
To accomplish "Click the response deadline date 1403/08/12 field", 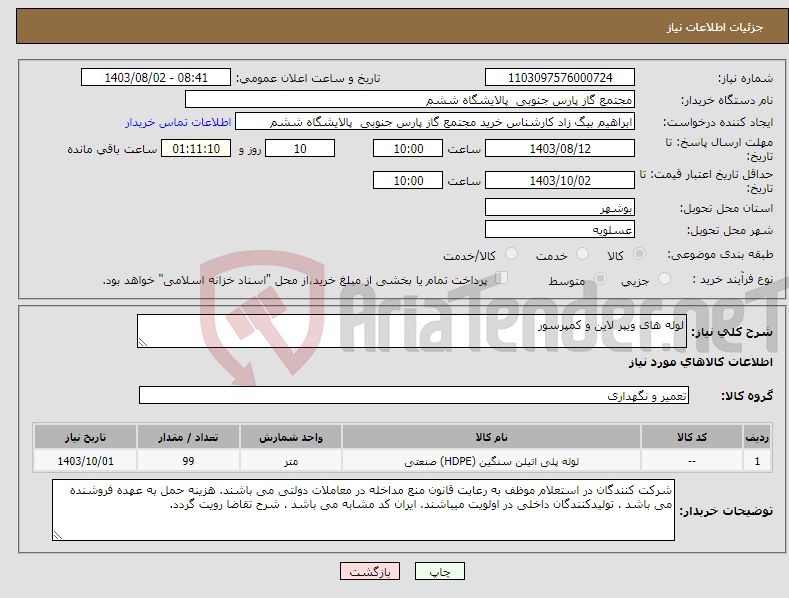I will point(560,148).
